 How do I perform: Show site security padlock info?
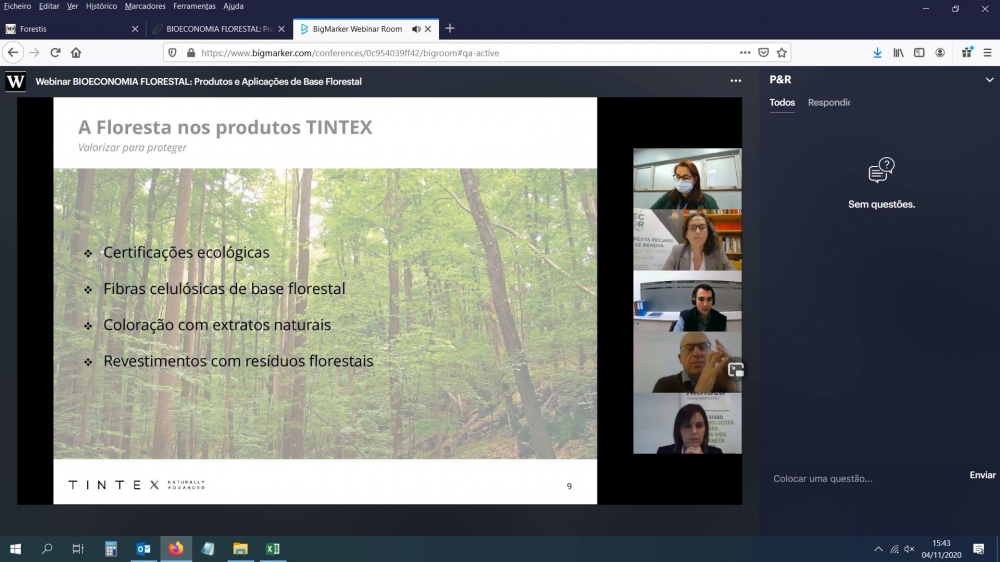(191, 53)
